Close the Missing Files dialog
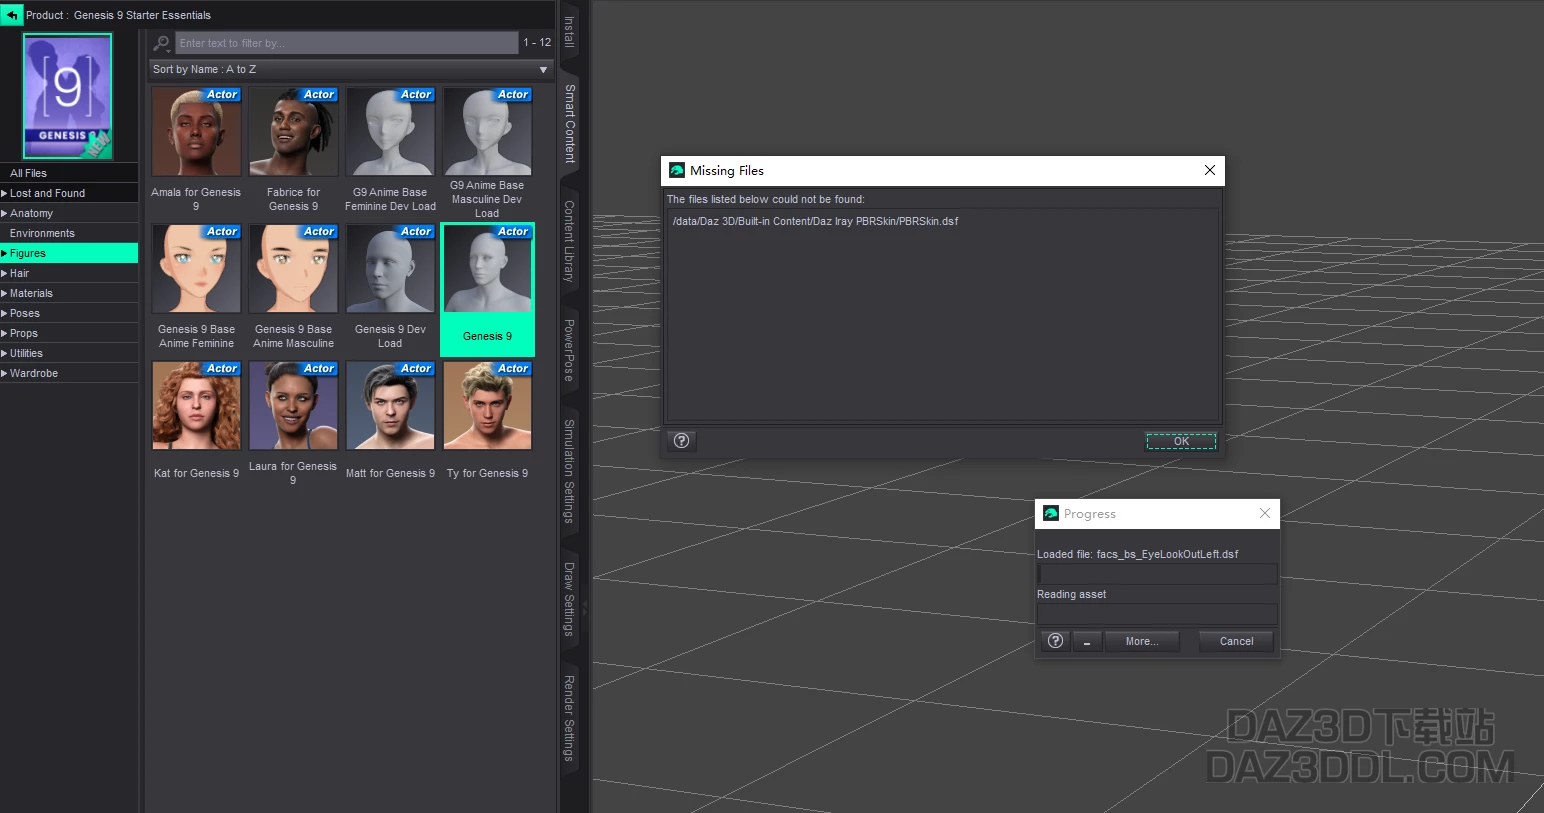The width and height of the screenshot is (1544, 813). coord(1210,170)
